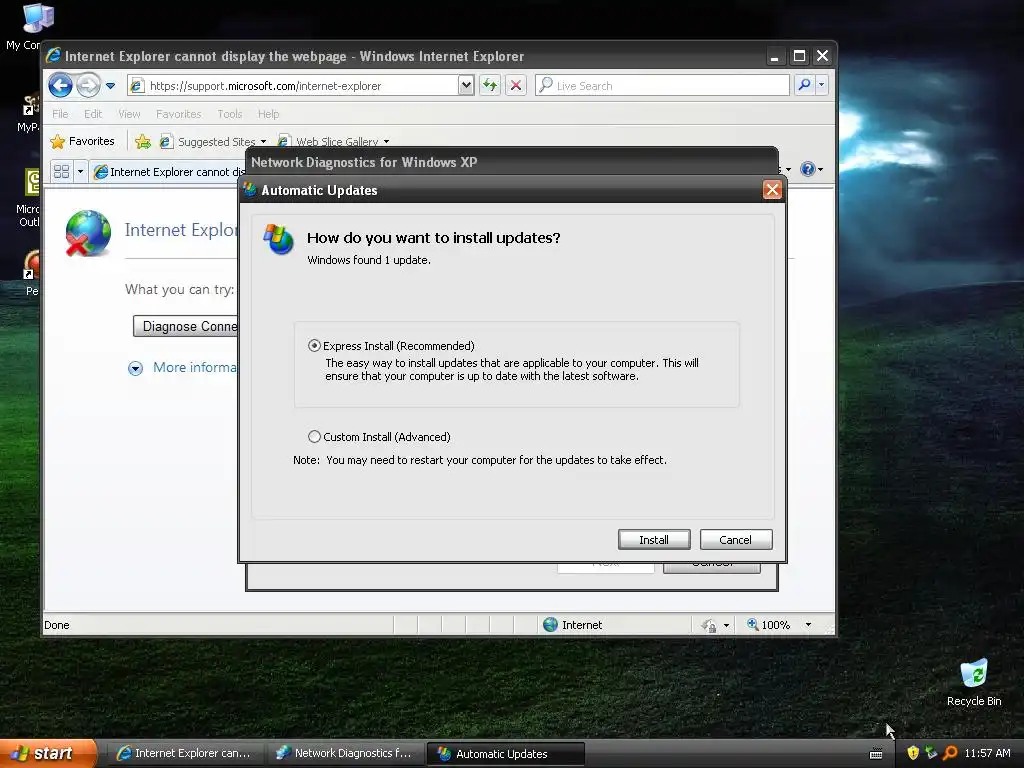Open the security status dropdown arrow
Screen dimensions: 1024x768
726,625
